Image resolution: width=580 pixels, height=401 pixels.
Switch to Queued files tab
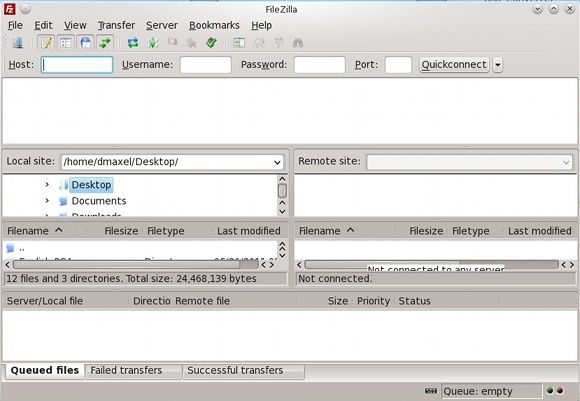(45, 370)
